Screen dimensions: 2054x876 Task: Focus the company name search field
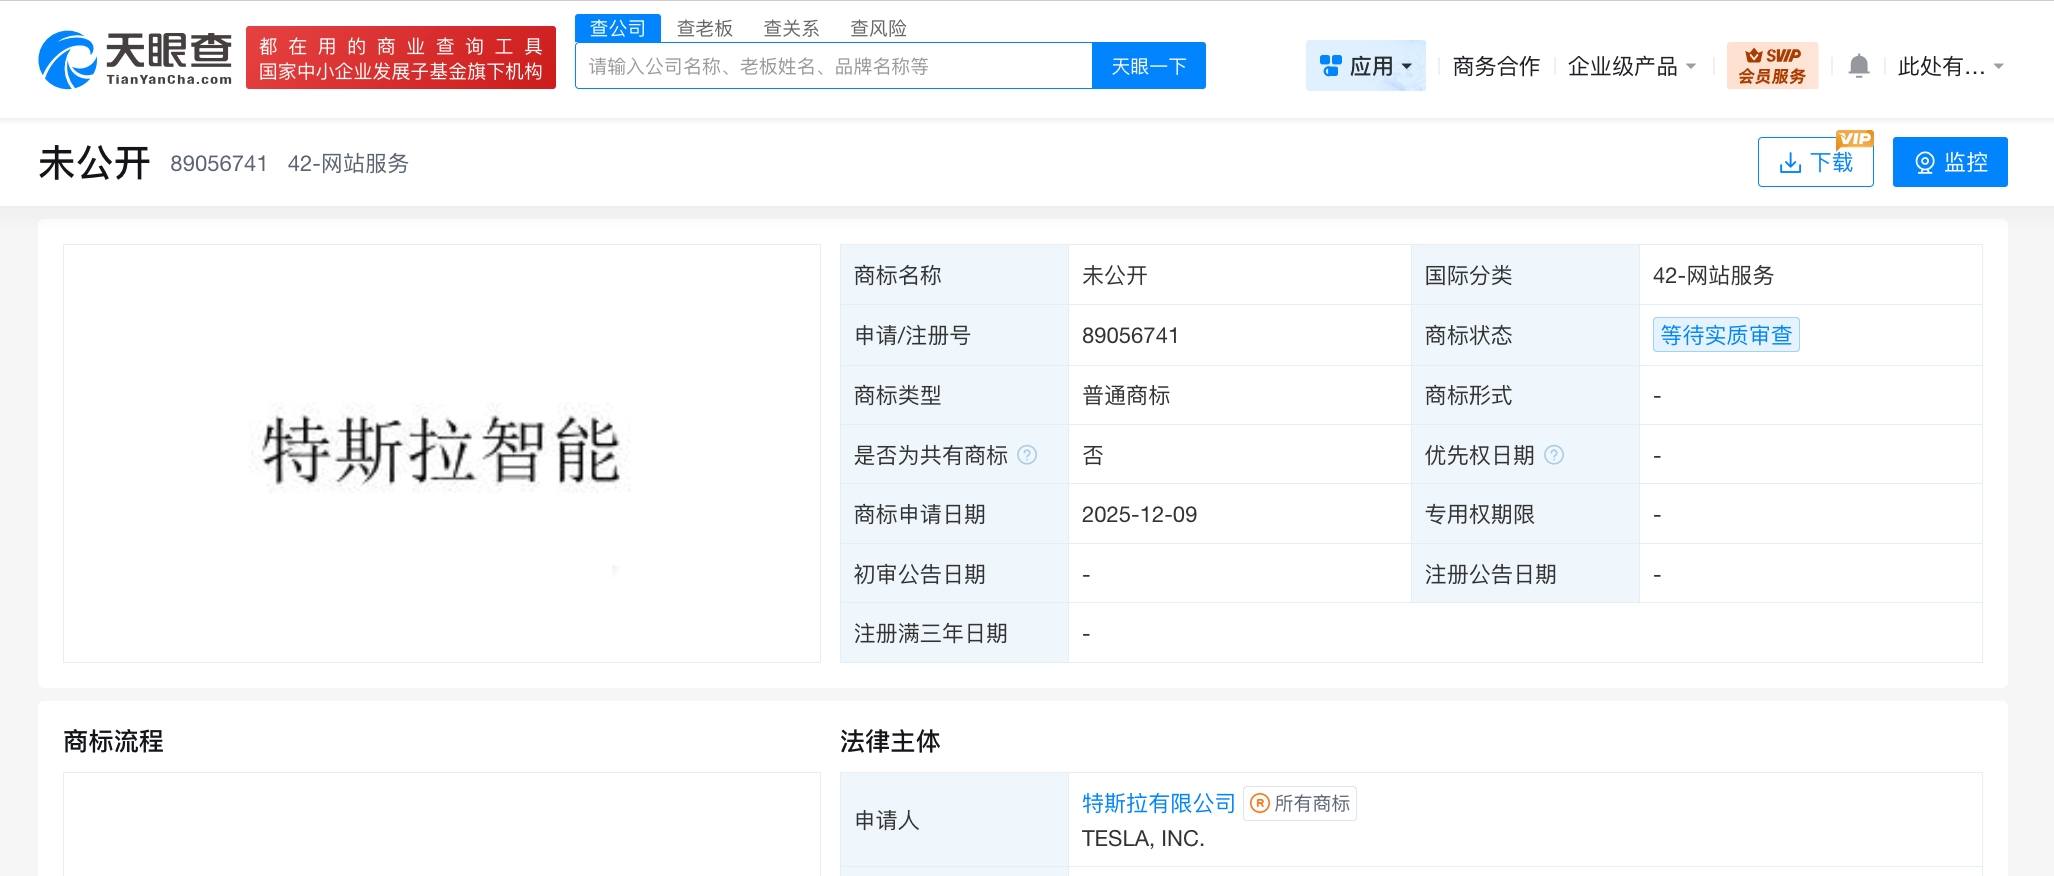834,66
